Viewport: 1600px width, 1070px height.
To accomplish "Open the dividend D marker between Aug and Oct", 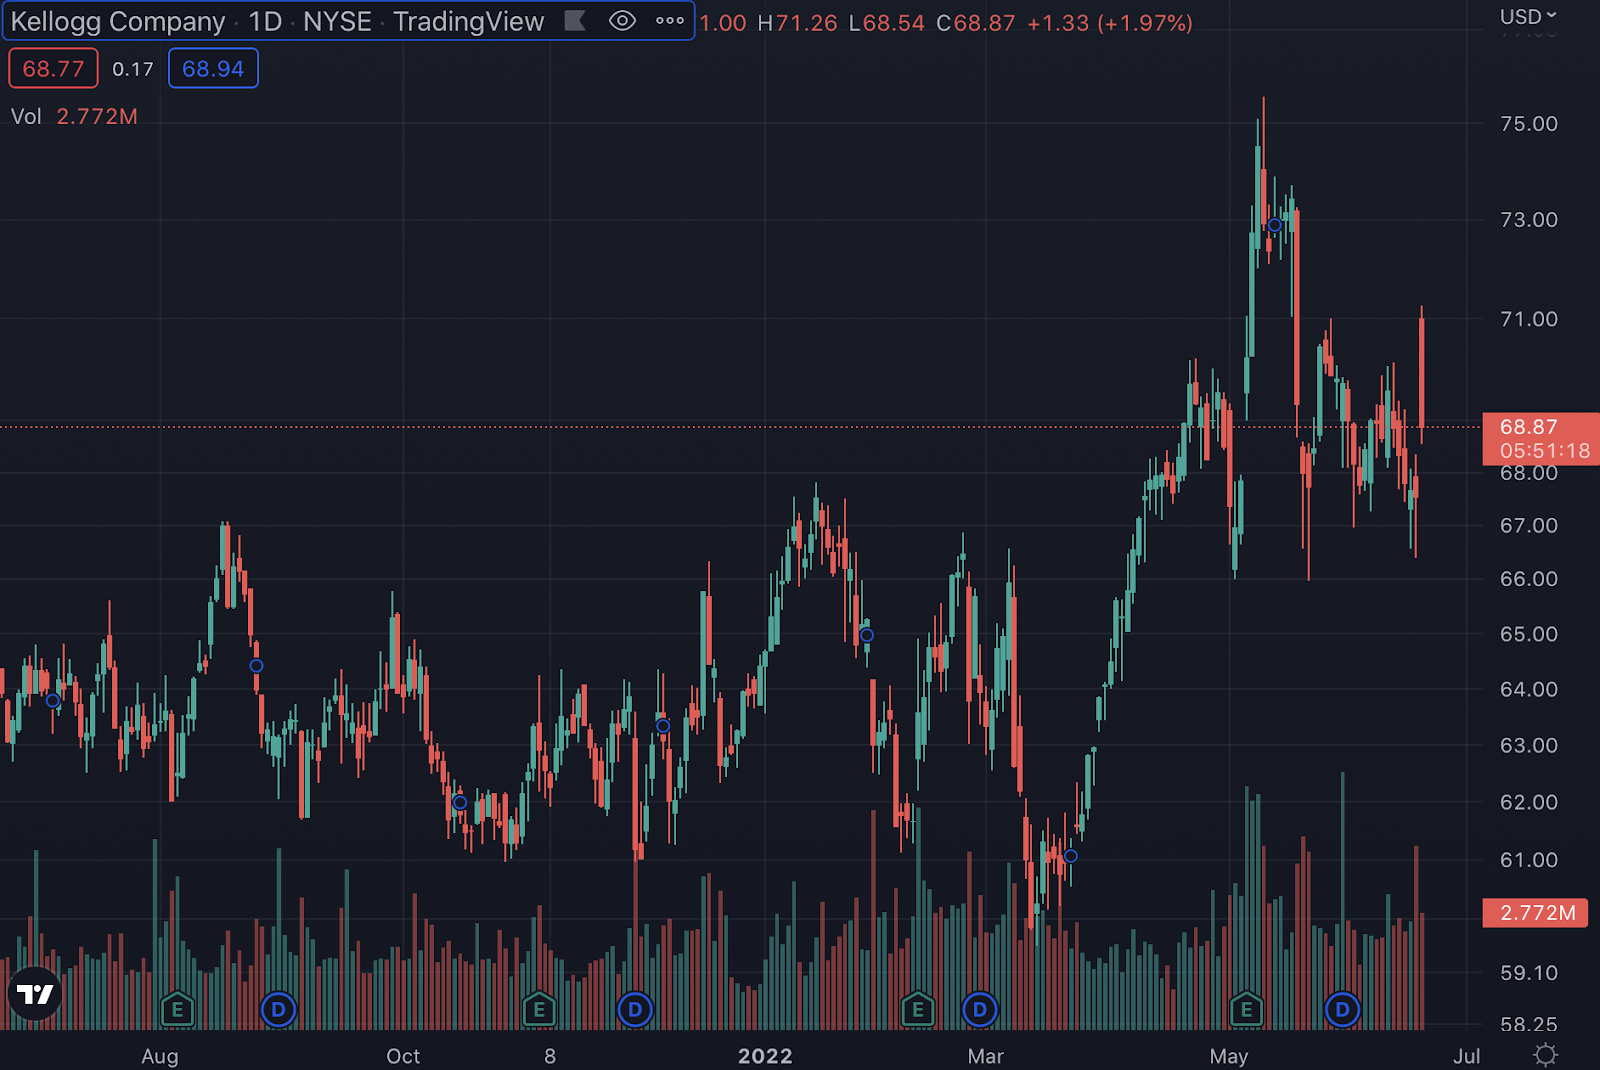I will click(x=278, y=1010).
